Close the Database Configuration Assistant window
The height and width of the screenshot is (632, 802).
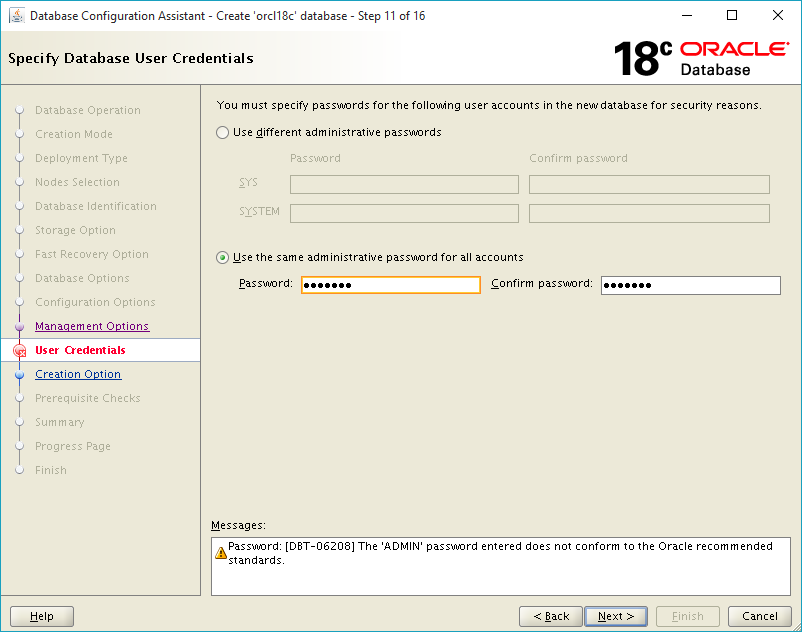(777, 15)
